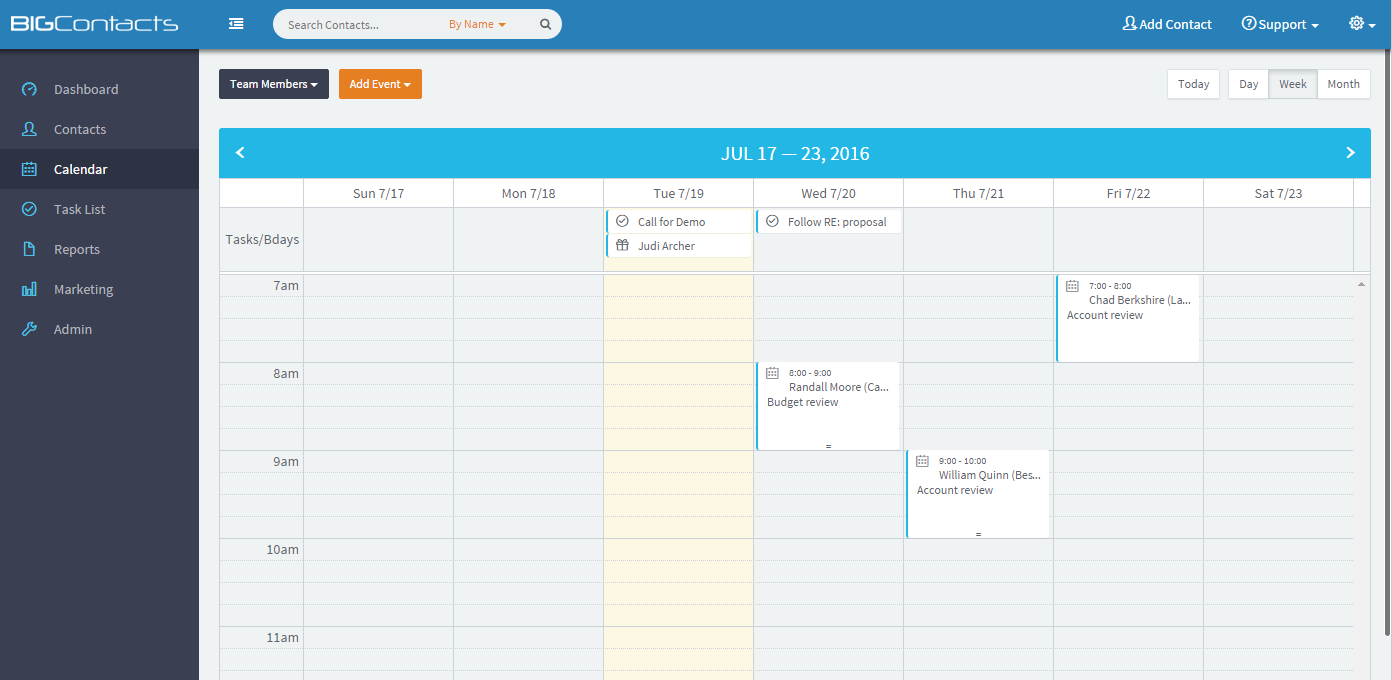Expand the Team Members dropdown
Image resolution: width=1392 pixels, height=680 pixels.
point(273,84)
